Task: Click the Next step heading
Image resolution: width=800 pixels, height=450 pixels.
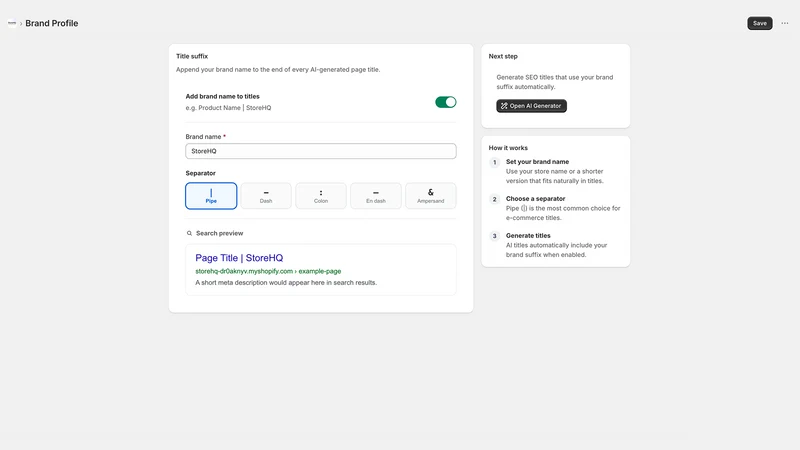Action: pos(503,56)
